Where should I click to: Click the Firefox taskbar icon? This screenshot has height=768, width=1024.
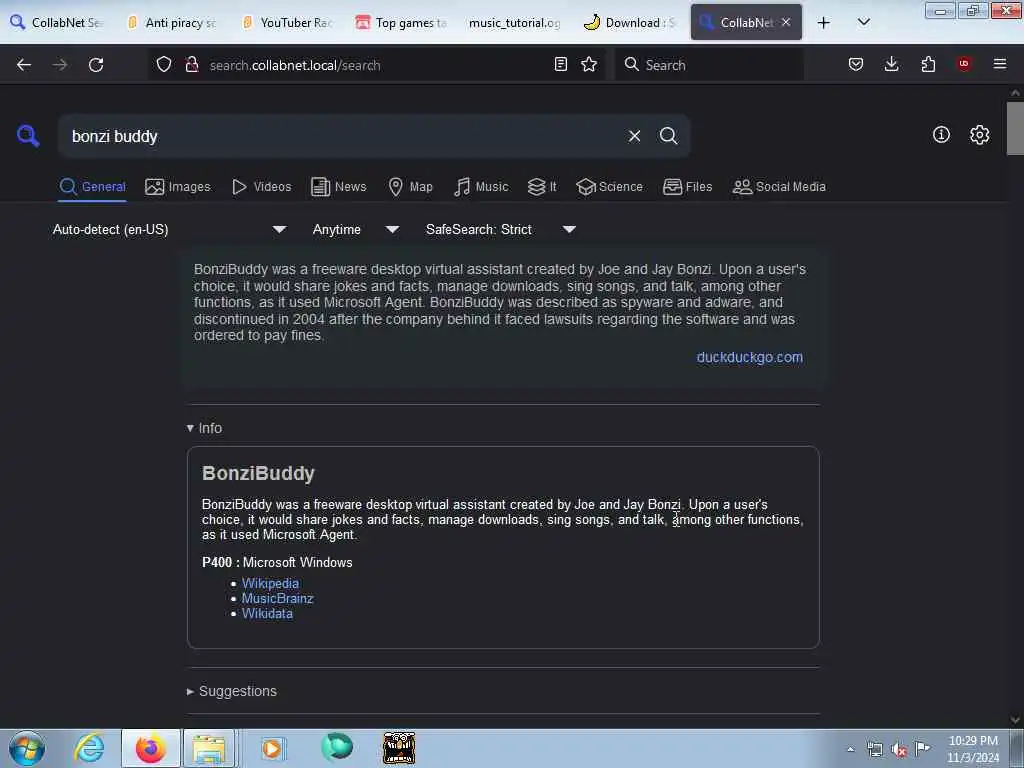[x=151, y=748]
